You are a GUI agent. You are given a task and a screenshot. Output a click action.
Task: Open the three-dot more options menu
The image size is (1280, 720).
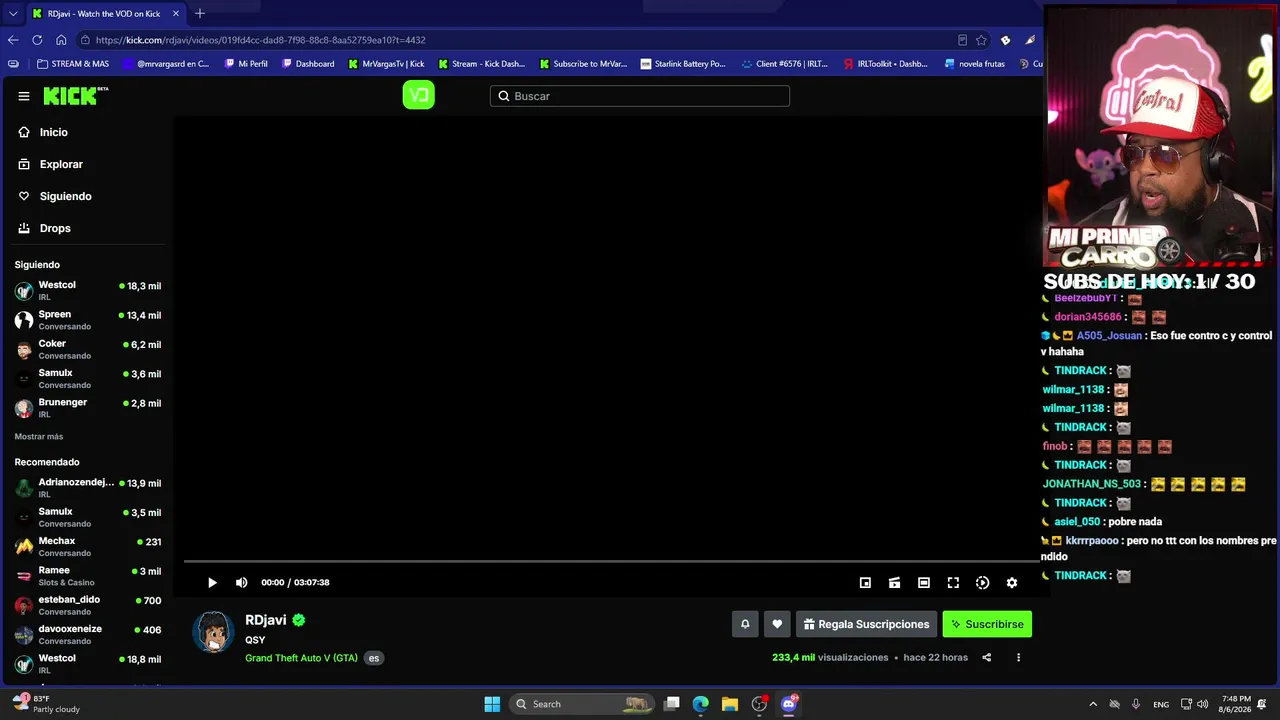[x=1018, y=658]
